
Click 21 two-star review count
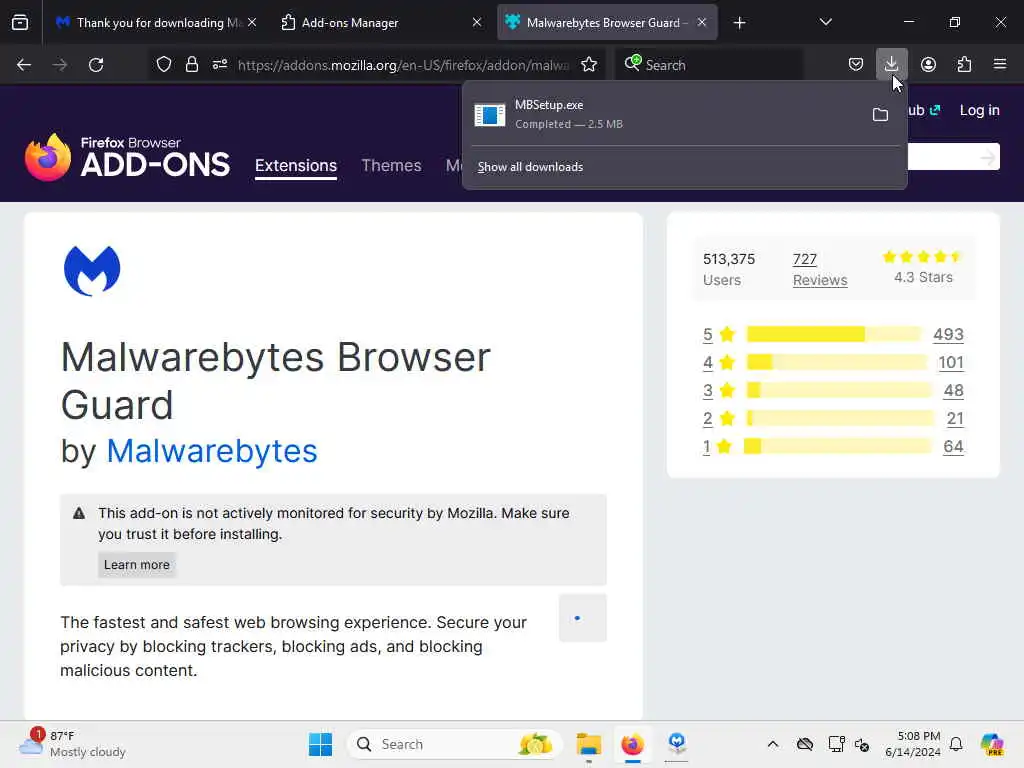955,419
